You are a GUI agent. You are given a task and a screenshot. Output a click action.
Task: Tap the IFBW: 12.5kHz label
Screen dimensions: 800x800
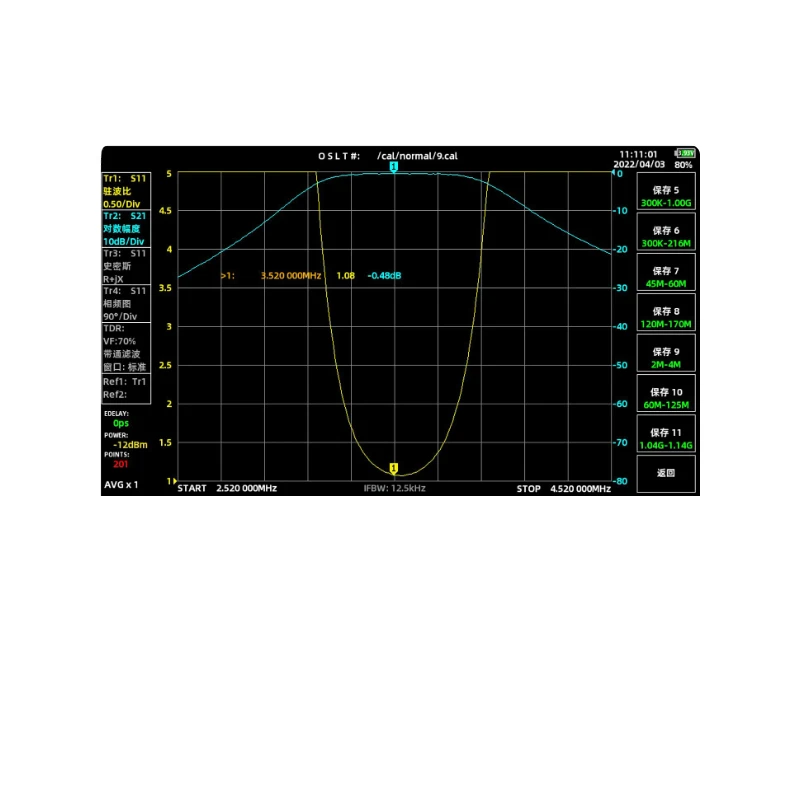(x=394, y=488)
